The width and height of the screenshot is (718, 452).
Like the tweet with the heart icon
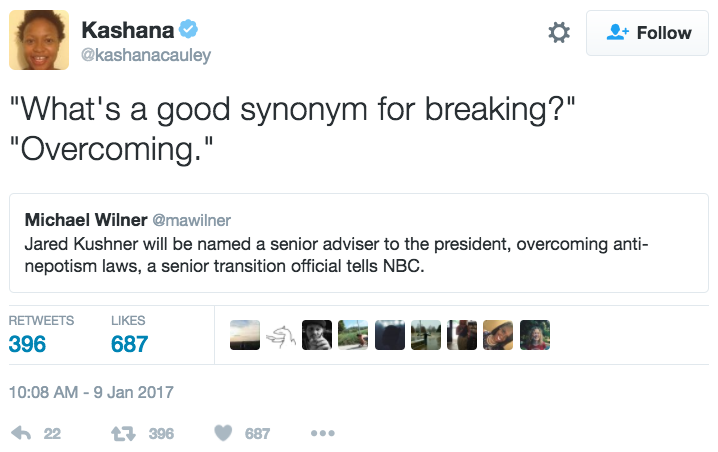click(x=223, y=433)
